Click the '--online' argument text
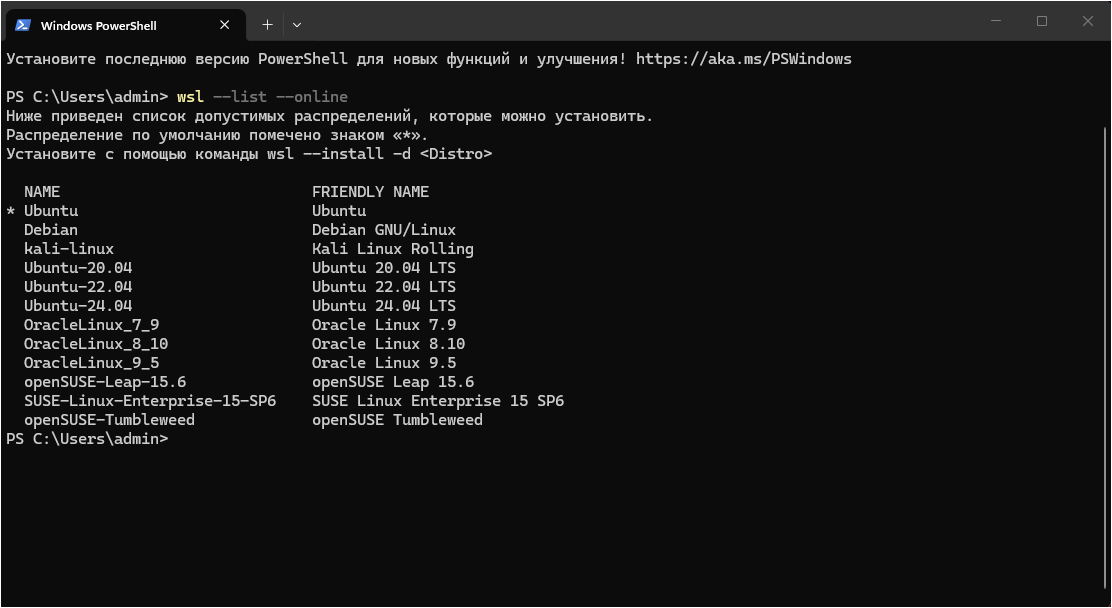1112x608 pixels. click(x=312, y=97)
